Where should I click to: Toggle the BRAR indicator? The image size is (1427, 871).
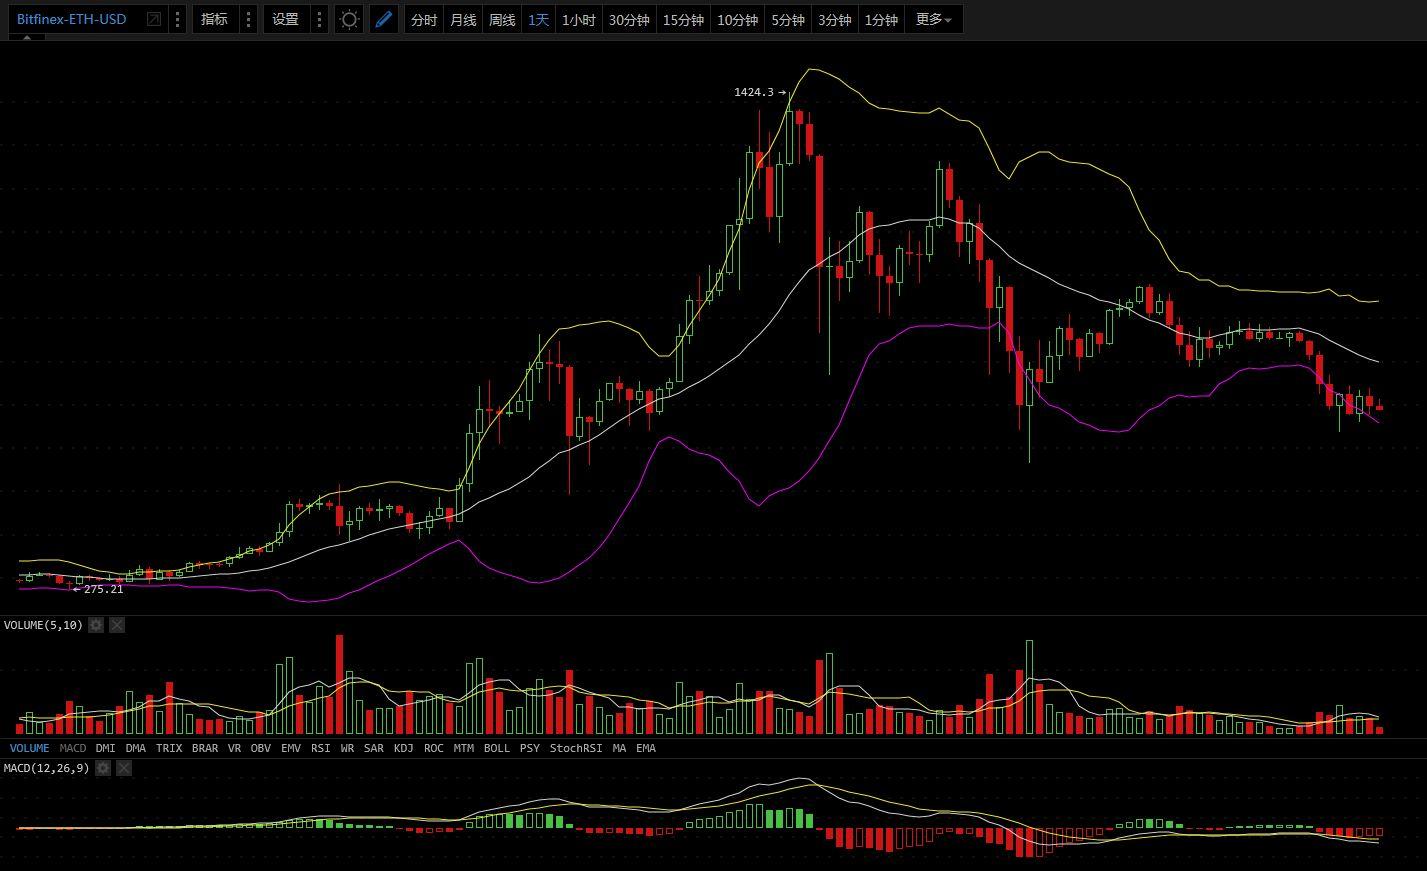click(x=205, y=748)
